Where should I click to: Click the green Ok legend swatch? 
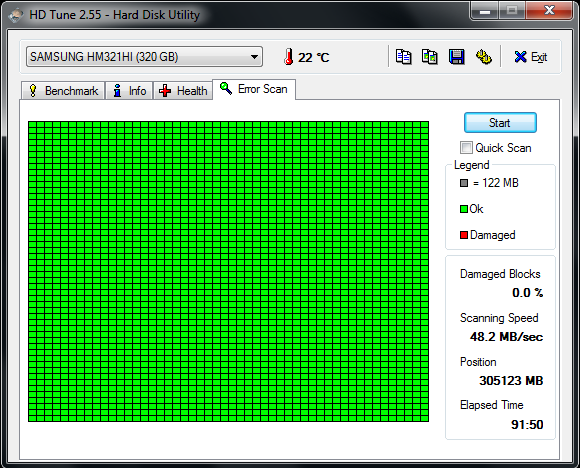tap(464, 209)
